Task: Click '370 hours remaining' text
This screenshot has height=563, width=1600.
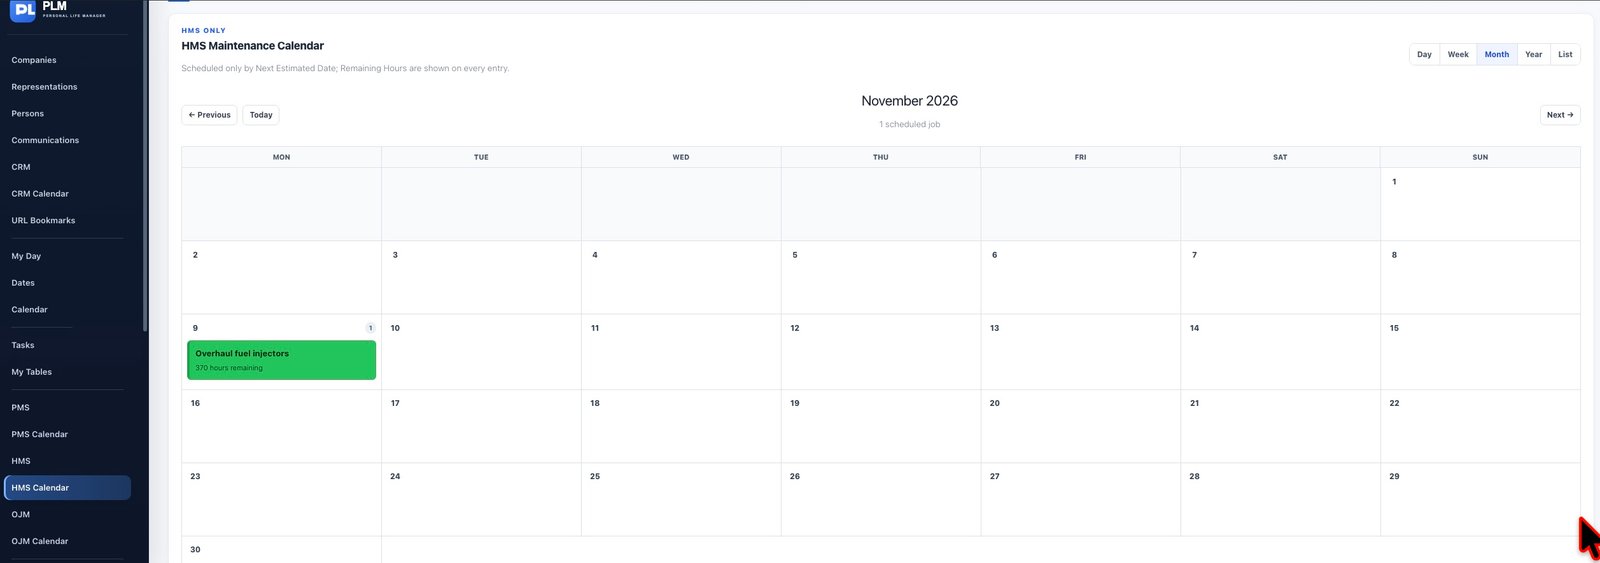Action: [229, 368]
